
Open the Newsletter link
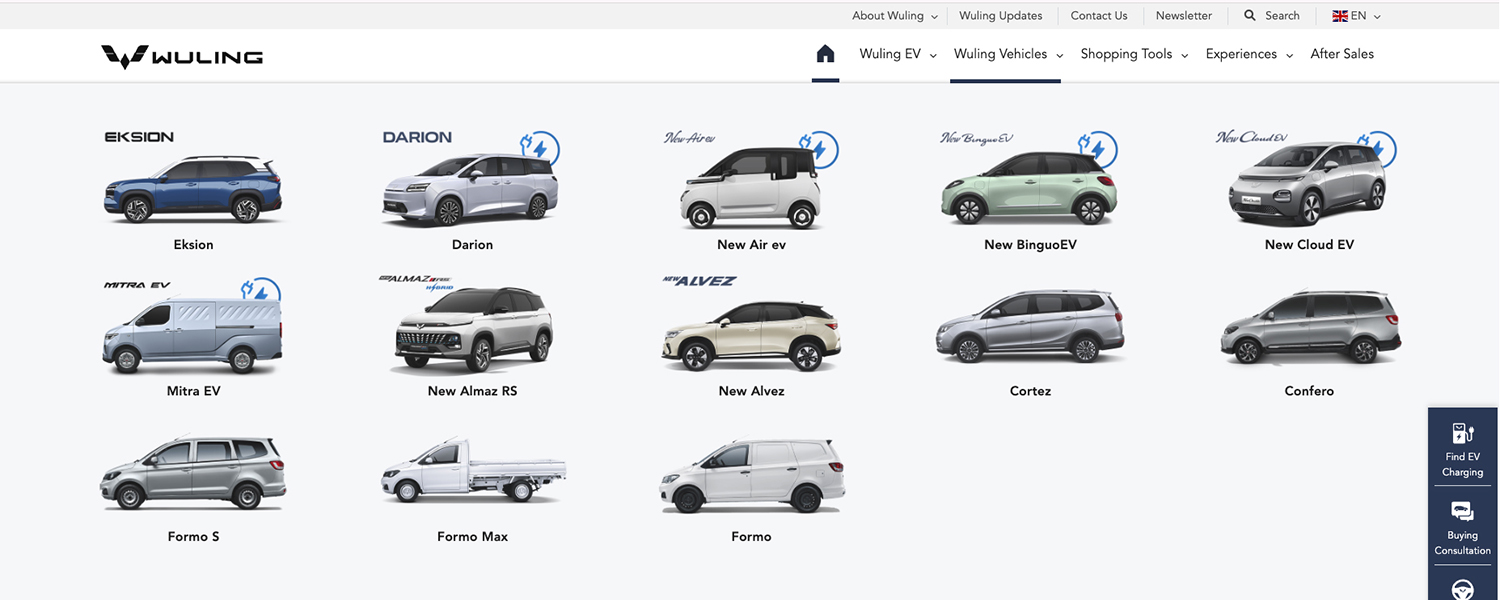click(x=1183, y=16)
